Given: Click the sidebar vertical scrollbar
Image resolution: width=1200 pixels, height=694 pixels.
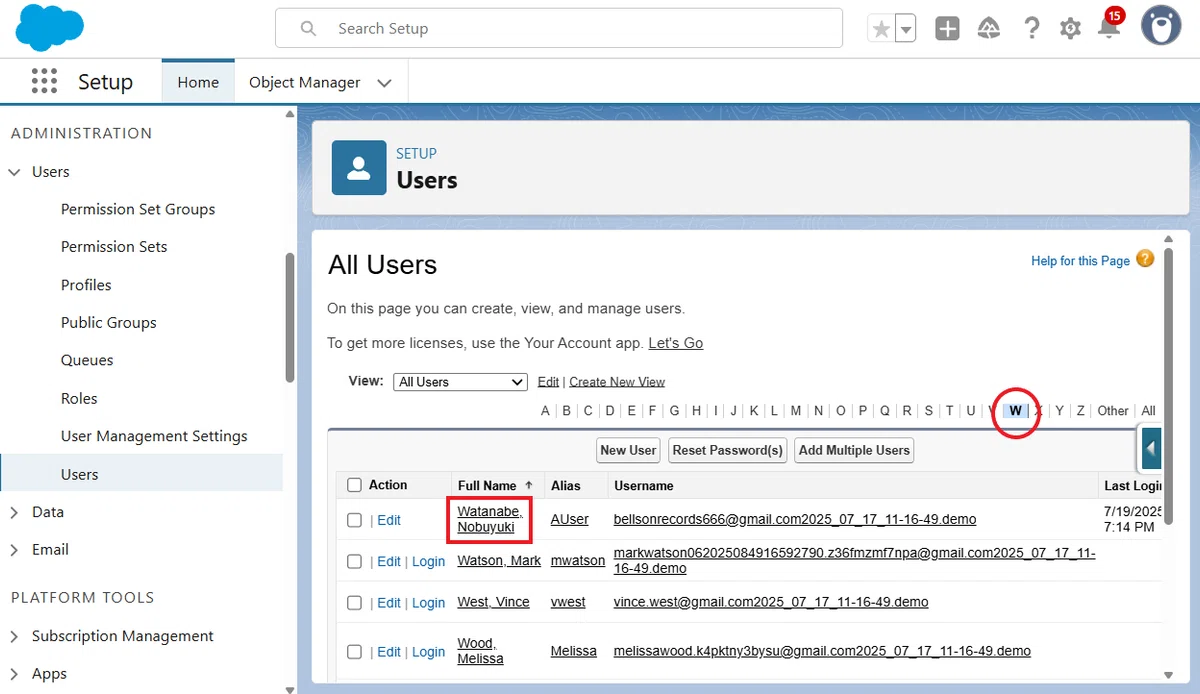Looking at the screenshot, I should click(x=290, y=317).
